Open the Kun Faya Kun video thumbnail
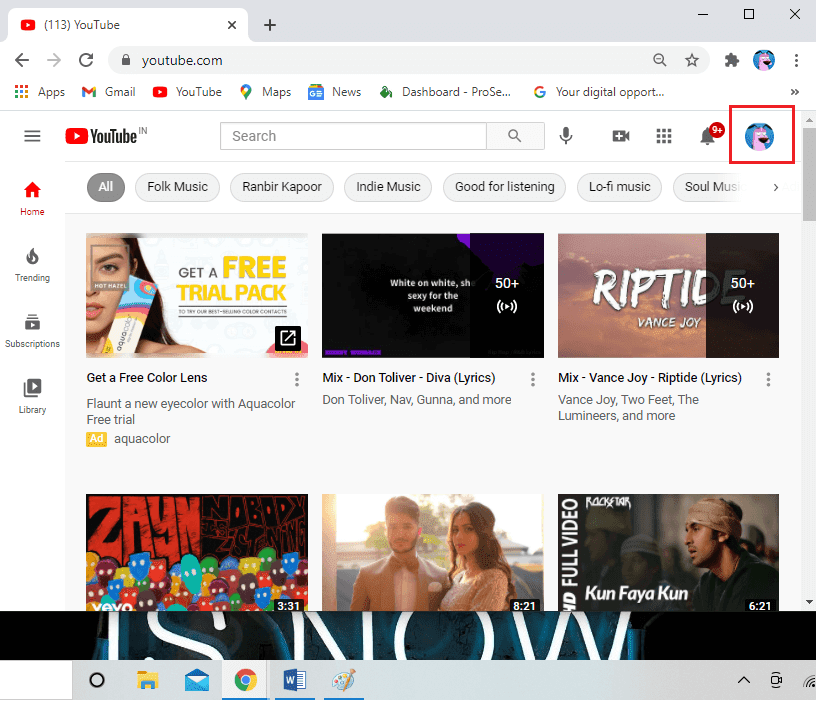The height and width of the screenshot is (702, 816). tap(668, 553)
